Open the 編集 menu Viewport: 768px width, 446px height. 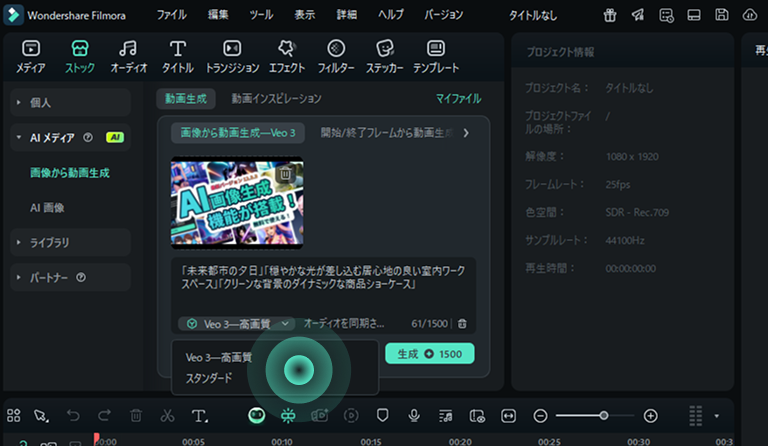point(218,15)
